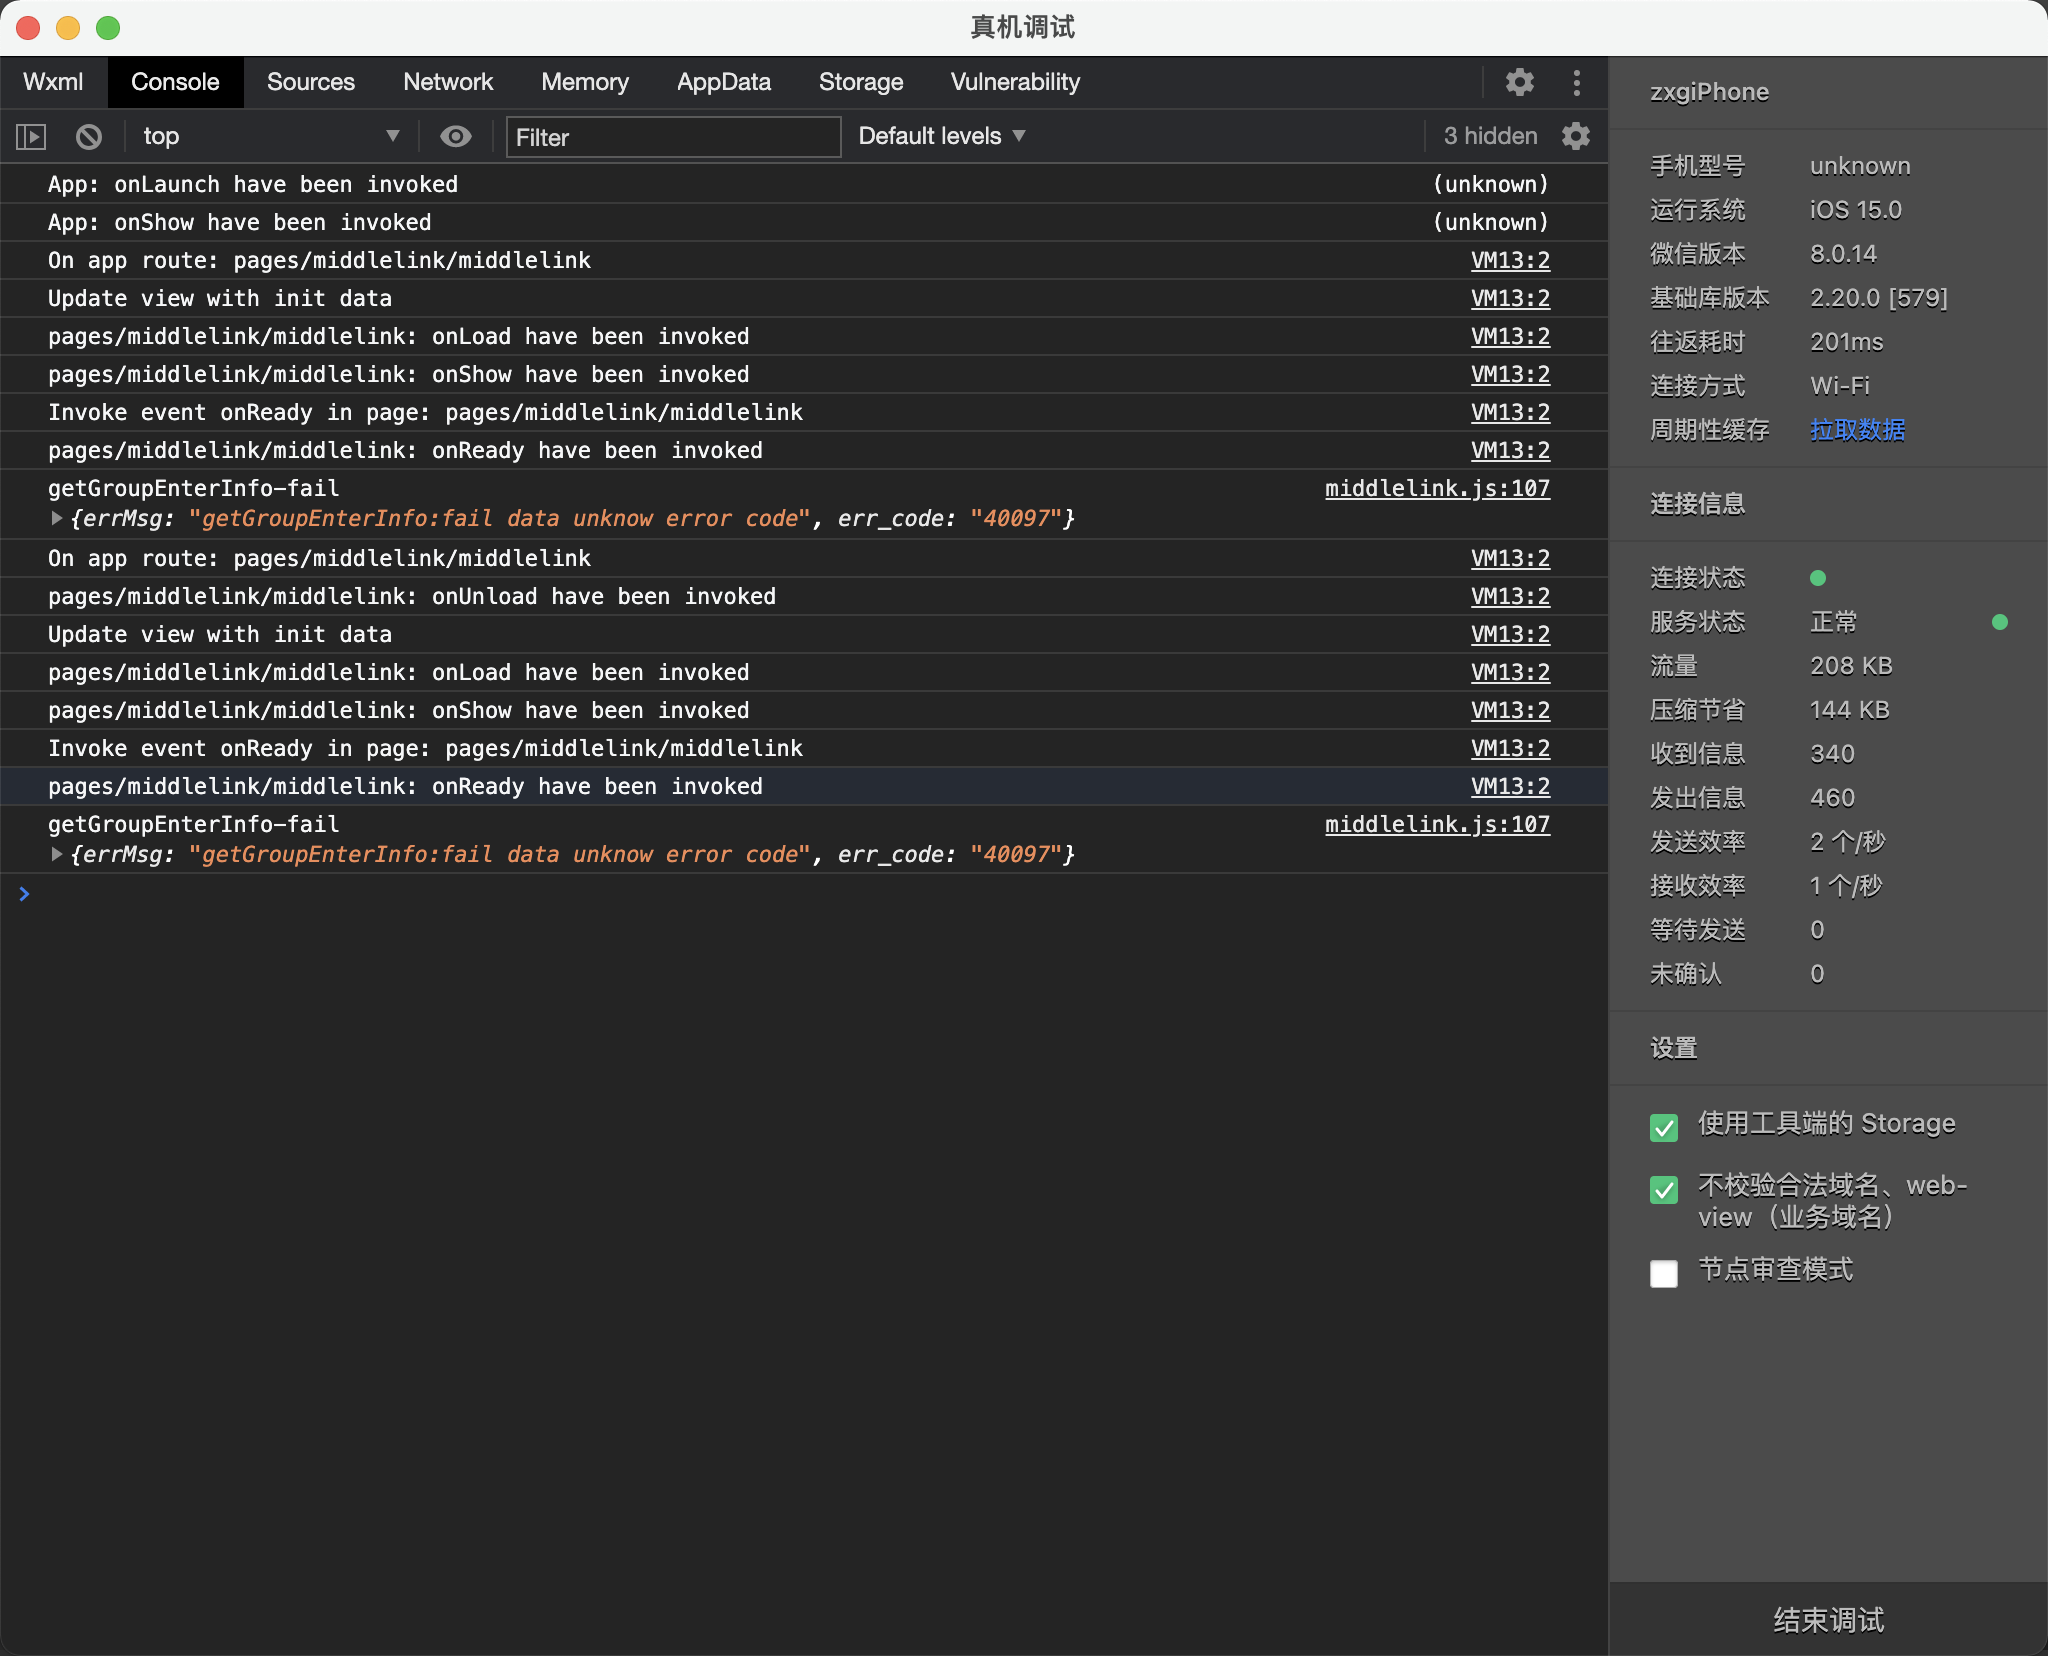2048x1656 pixels.
Task: Open DevTools settings gear in tab bar
Action: coord(1519,82)
